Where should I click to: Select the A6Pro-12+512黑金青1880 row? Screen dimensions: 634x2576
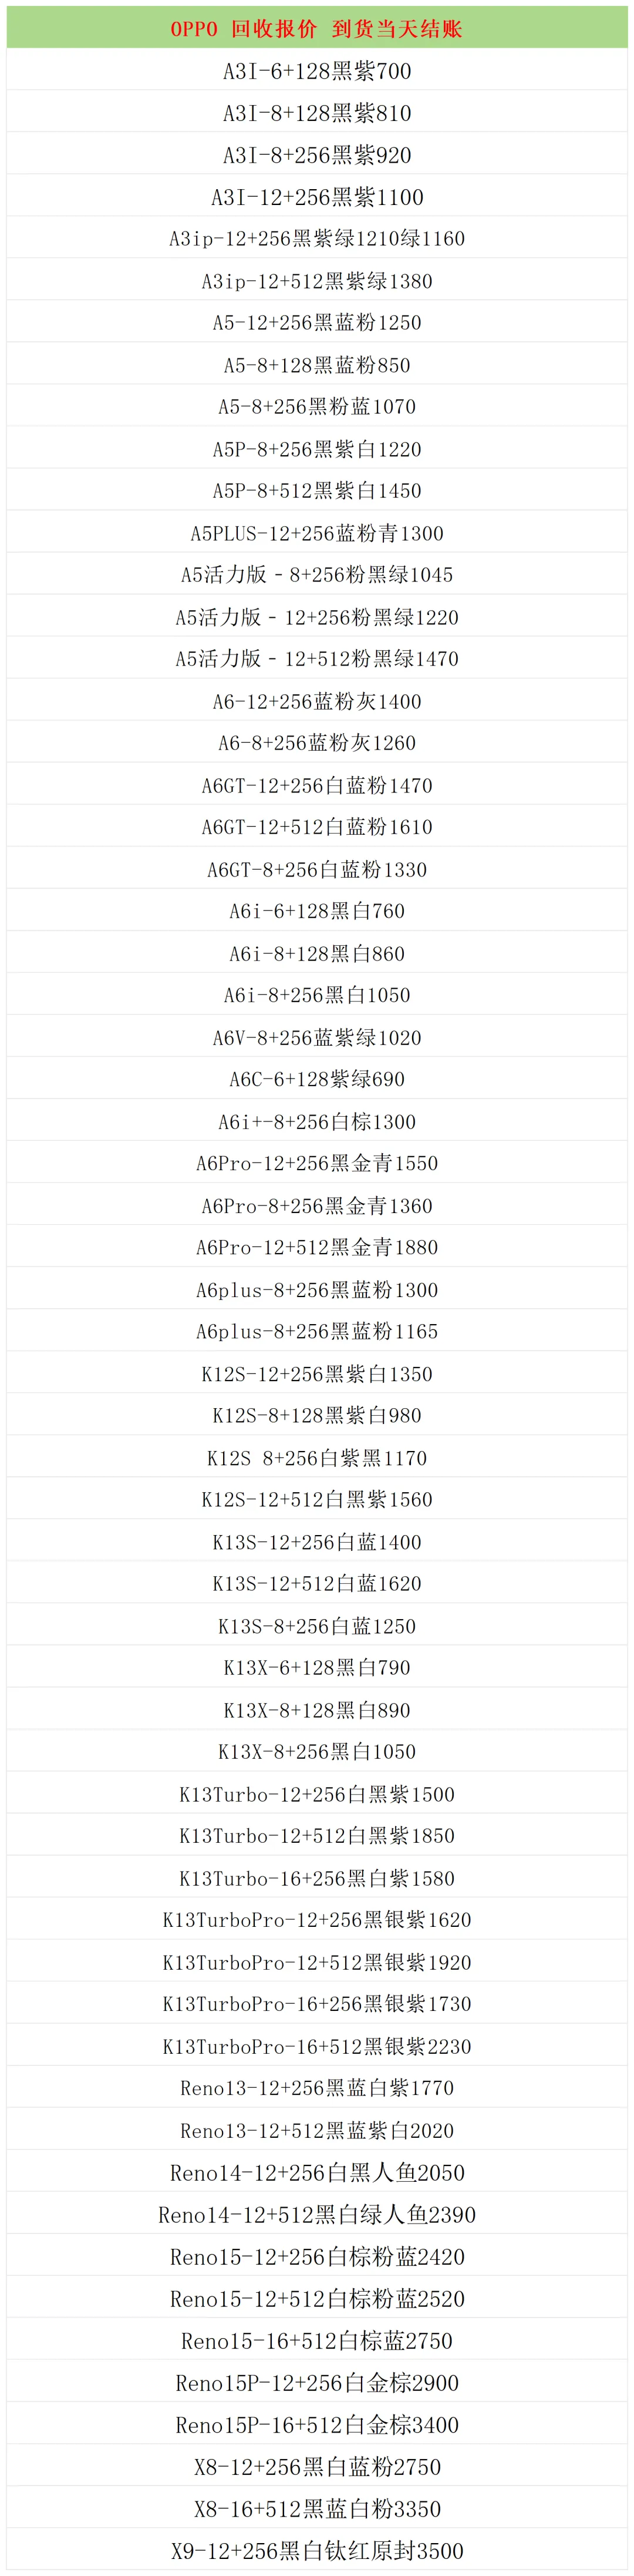pyautogui.click(x=317, y=1246)
